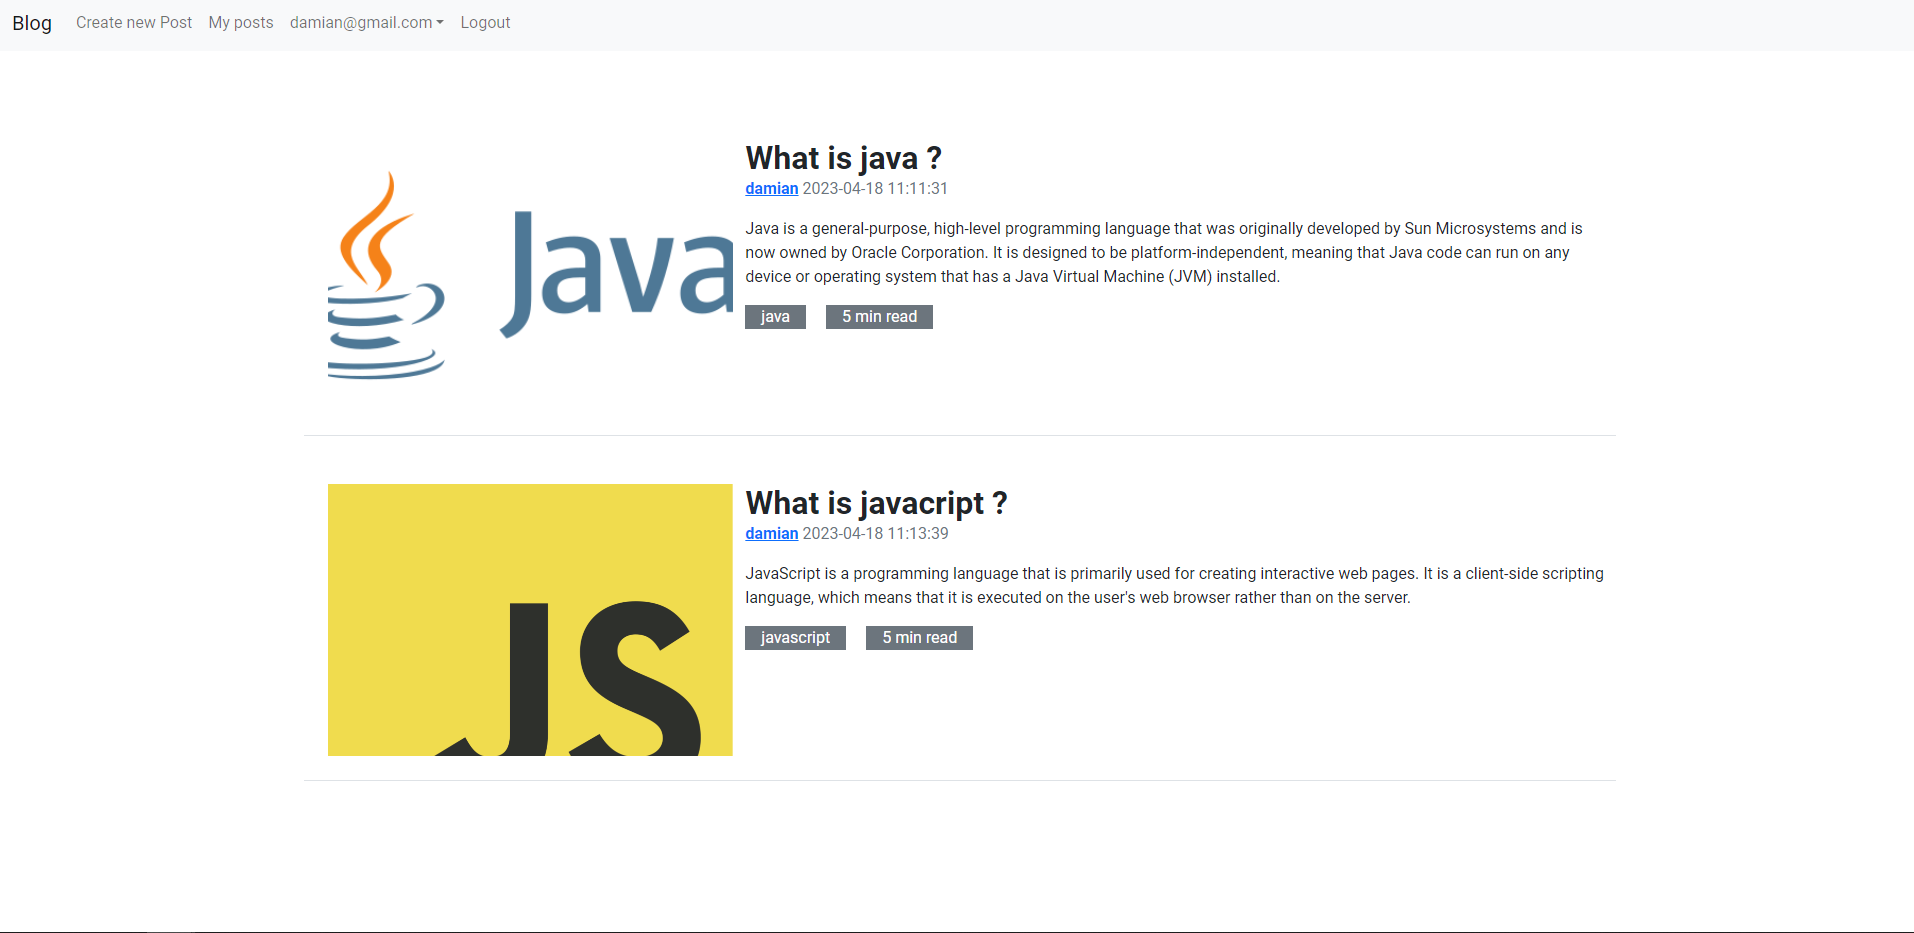Open the post titled What is javacript ?
The image size is (1914, 933).
click(x=876, y=503)
